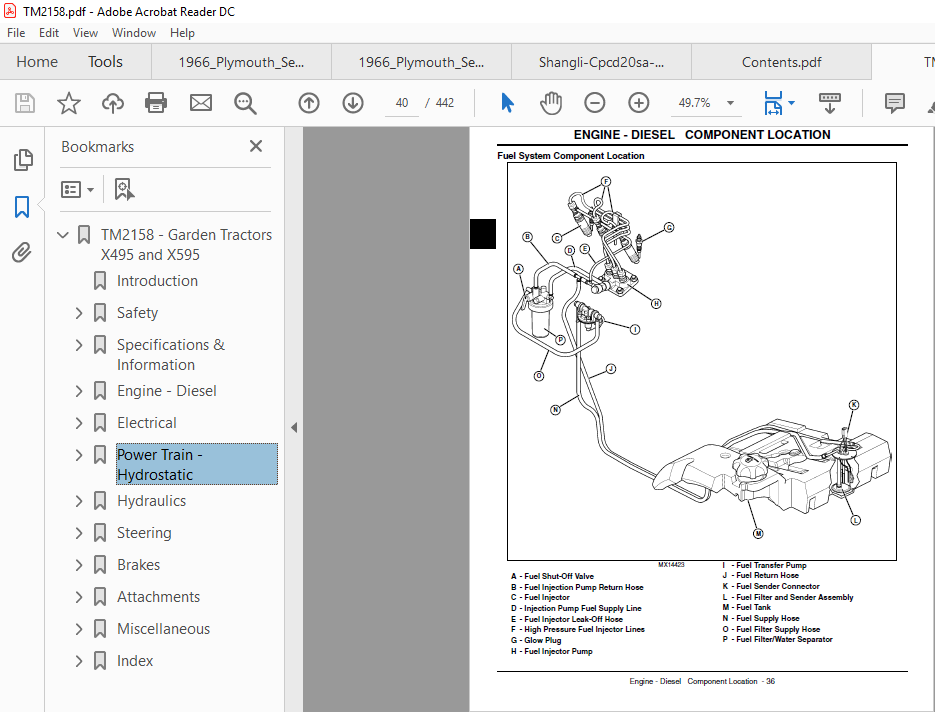
Task: Go to the Brakes bookmark
Action: coord(138,565)
